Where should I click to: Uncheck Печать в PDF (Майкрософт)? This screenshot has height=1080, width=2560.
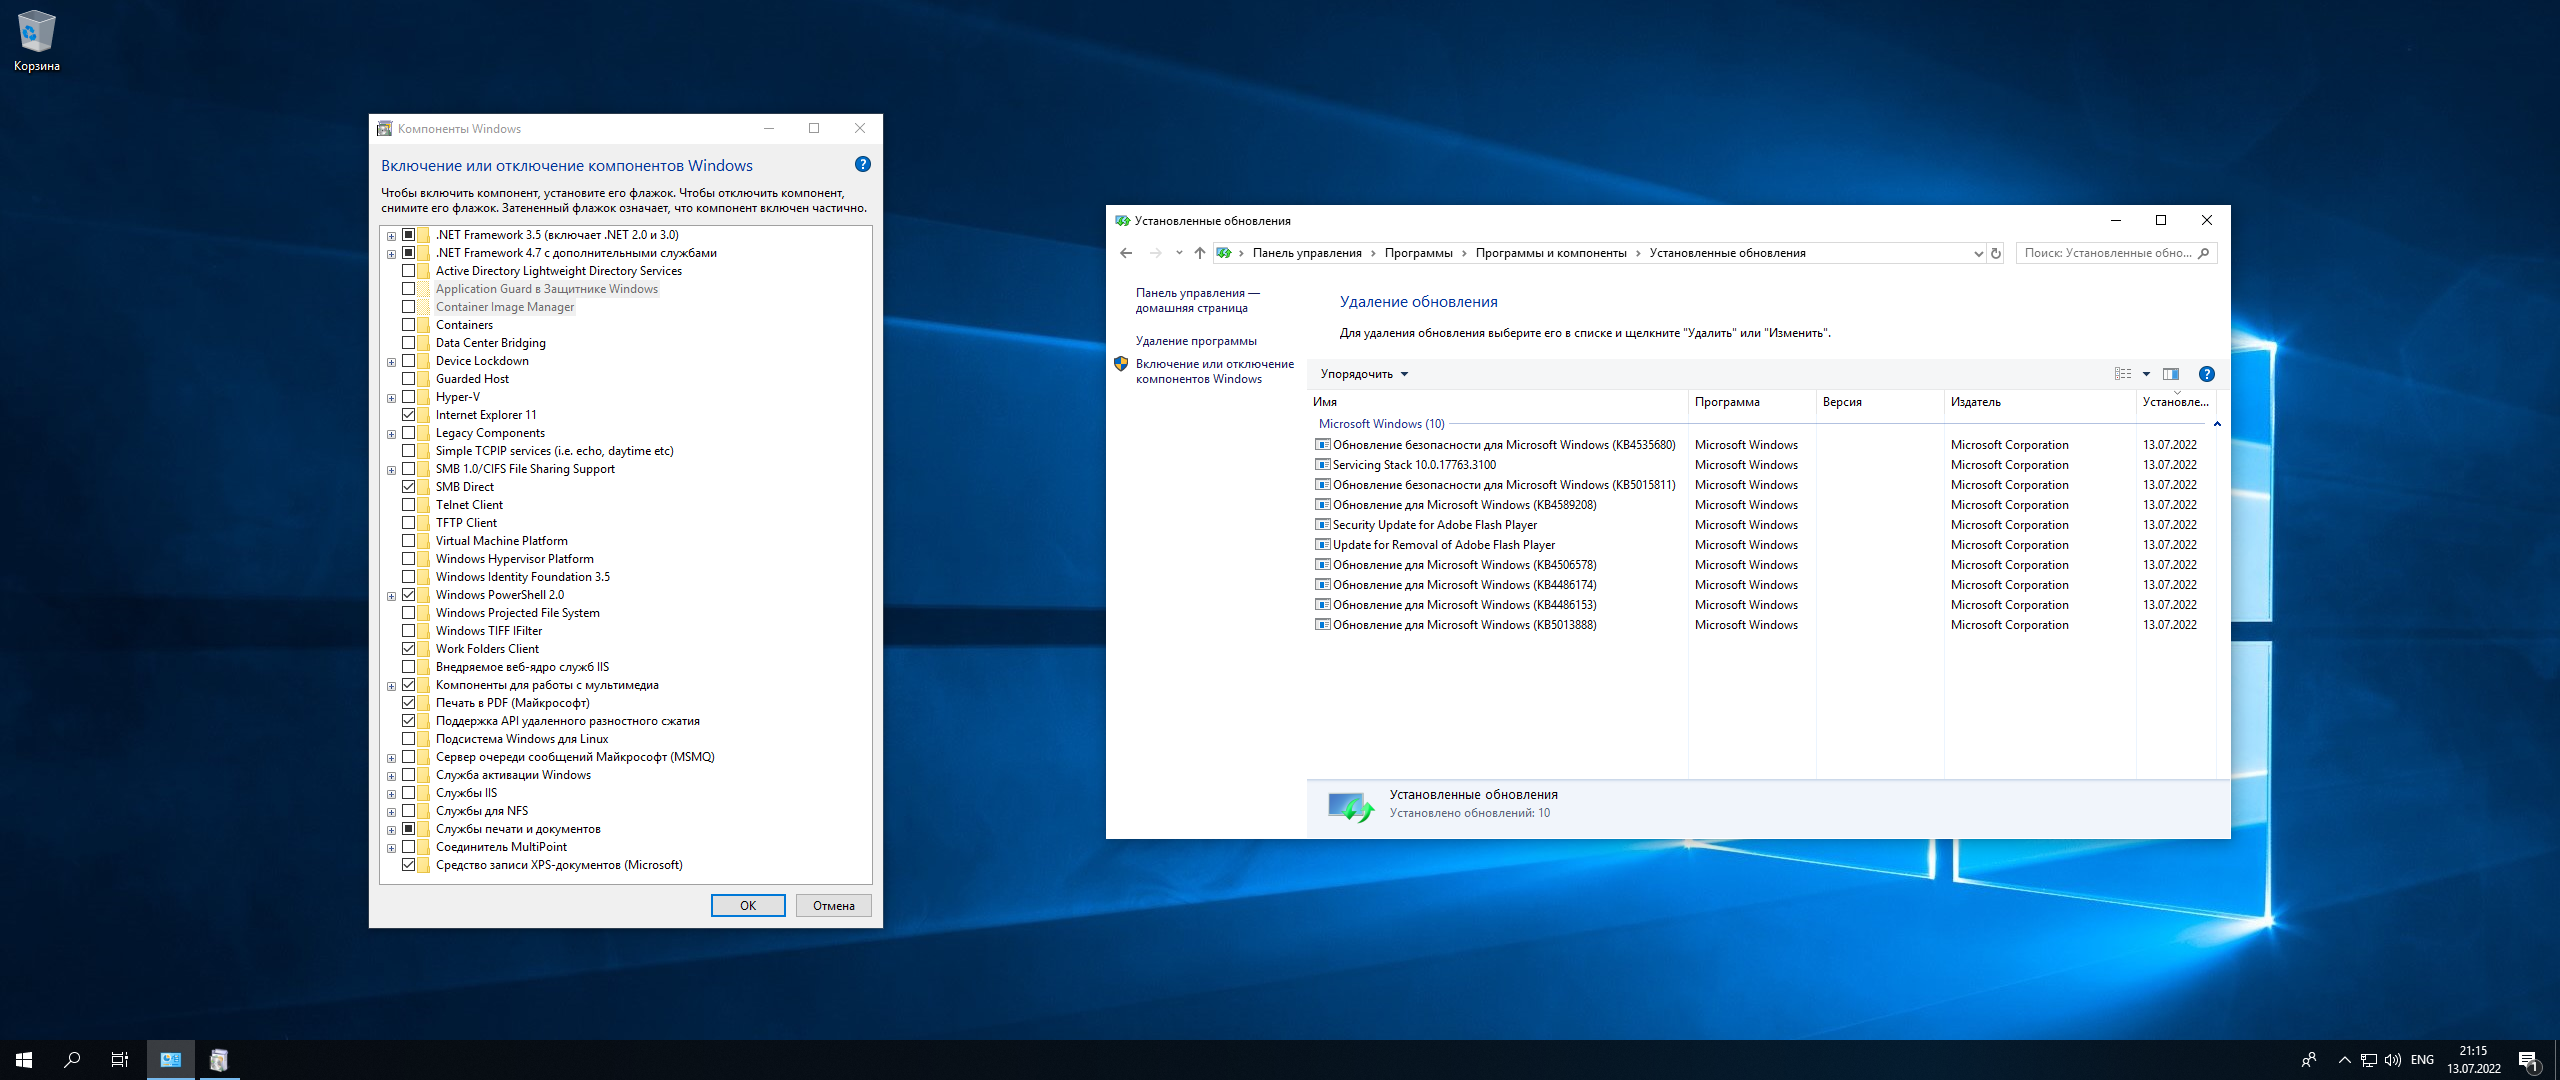[x=408, y=703]
